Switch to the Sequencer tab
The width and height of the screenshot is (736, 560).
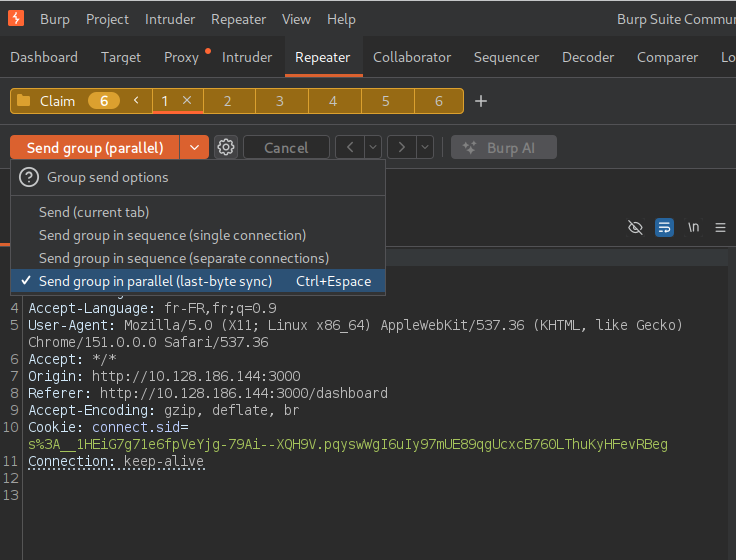pyautogui.click(x=506, y=57)
